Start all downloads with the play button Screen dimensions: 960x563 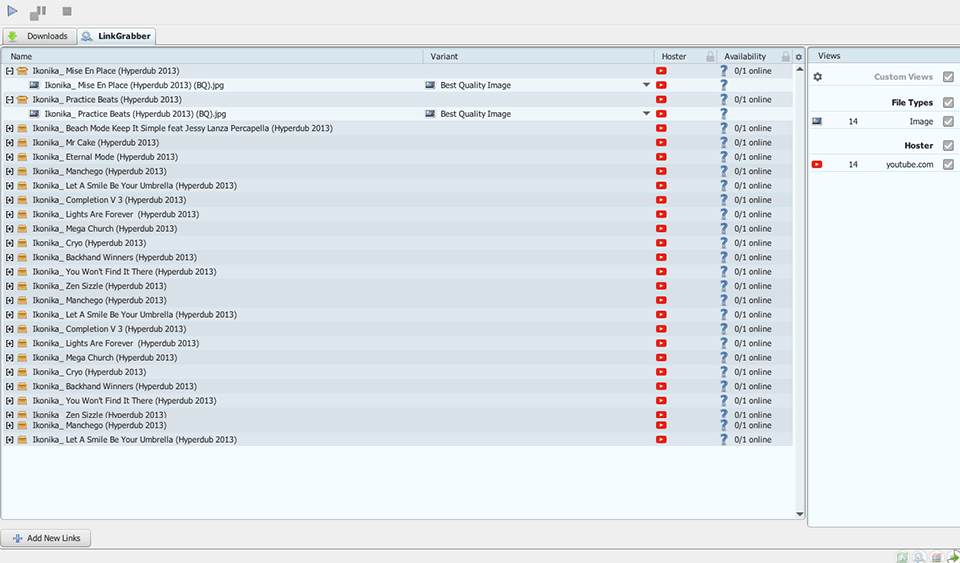pos(13,12)
